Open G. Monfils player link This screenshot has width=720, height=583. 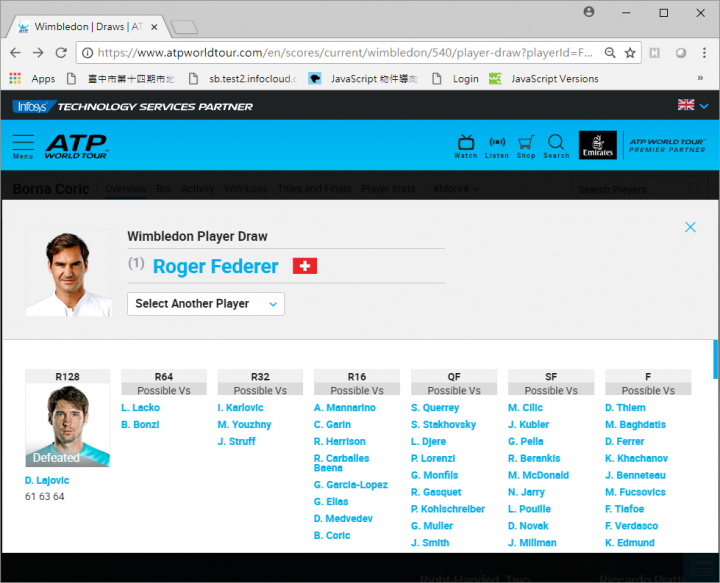pos(434,475)
